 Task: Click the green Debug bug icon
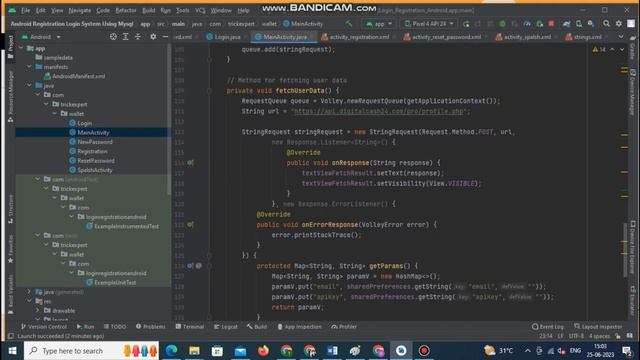(x=502, y=24)
